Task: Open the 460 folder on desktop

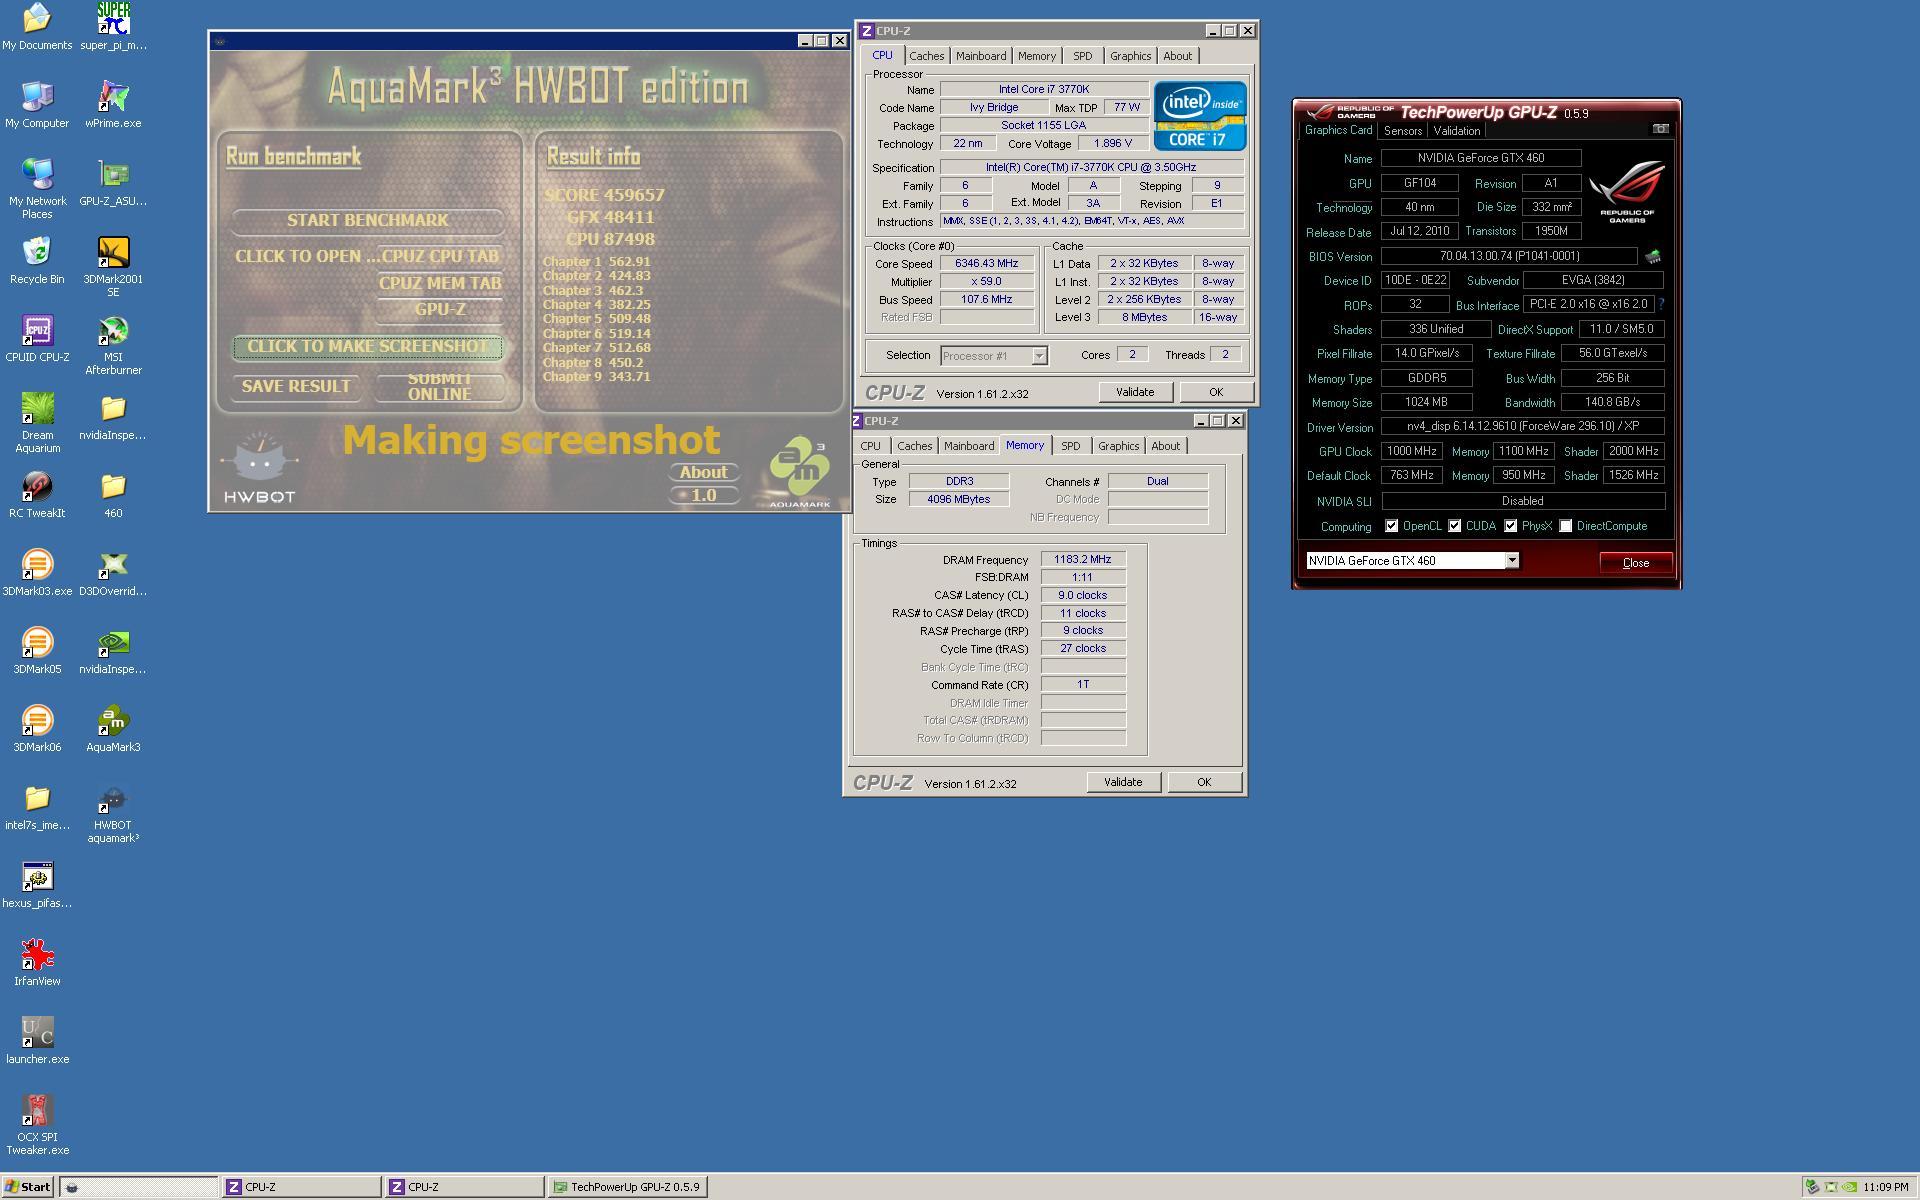Action: click(x=113, y=495)
